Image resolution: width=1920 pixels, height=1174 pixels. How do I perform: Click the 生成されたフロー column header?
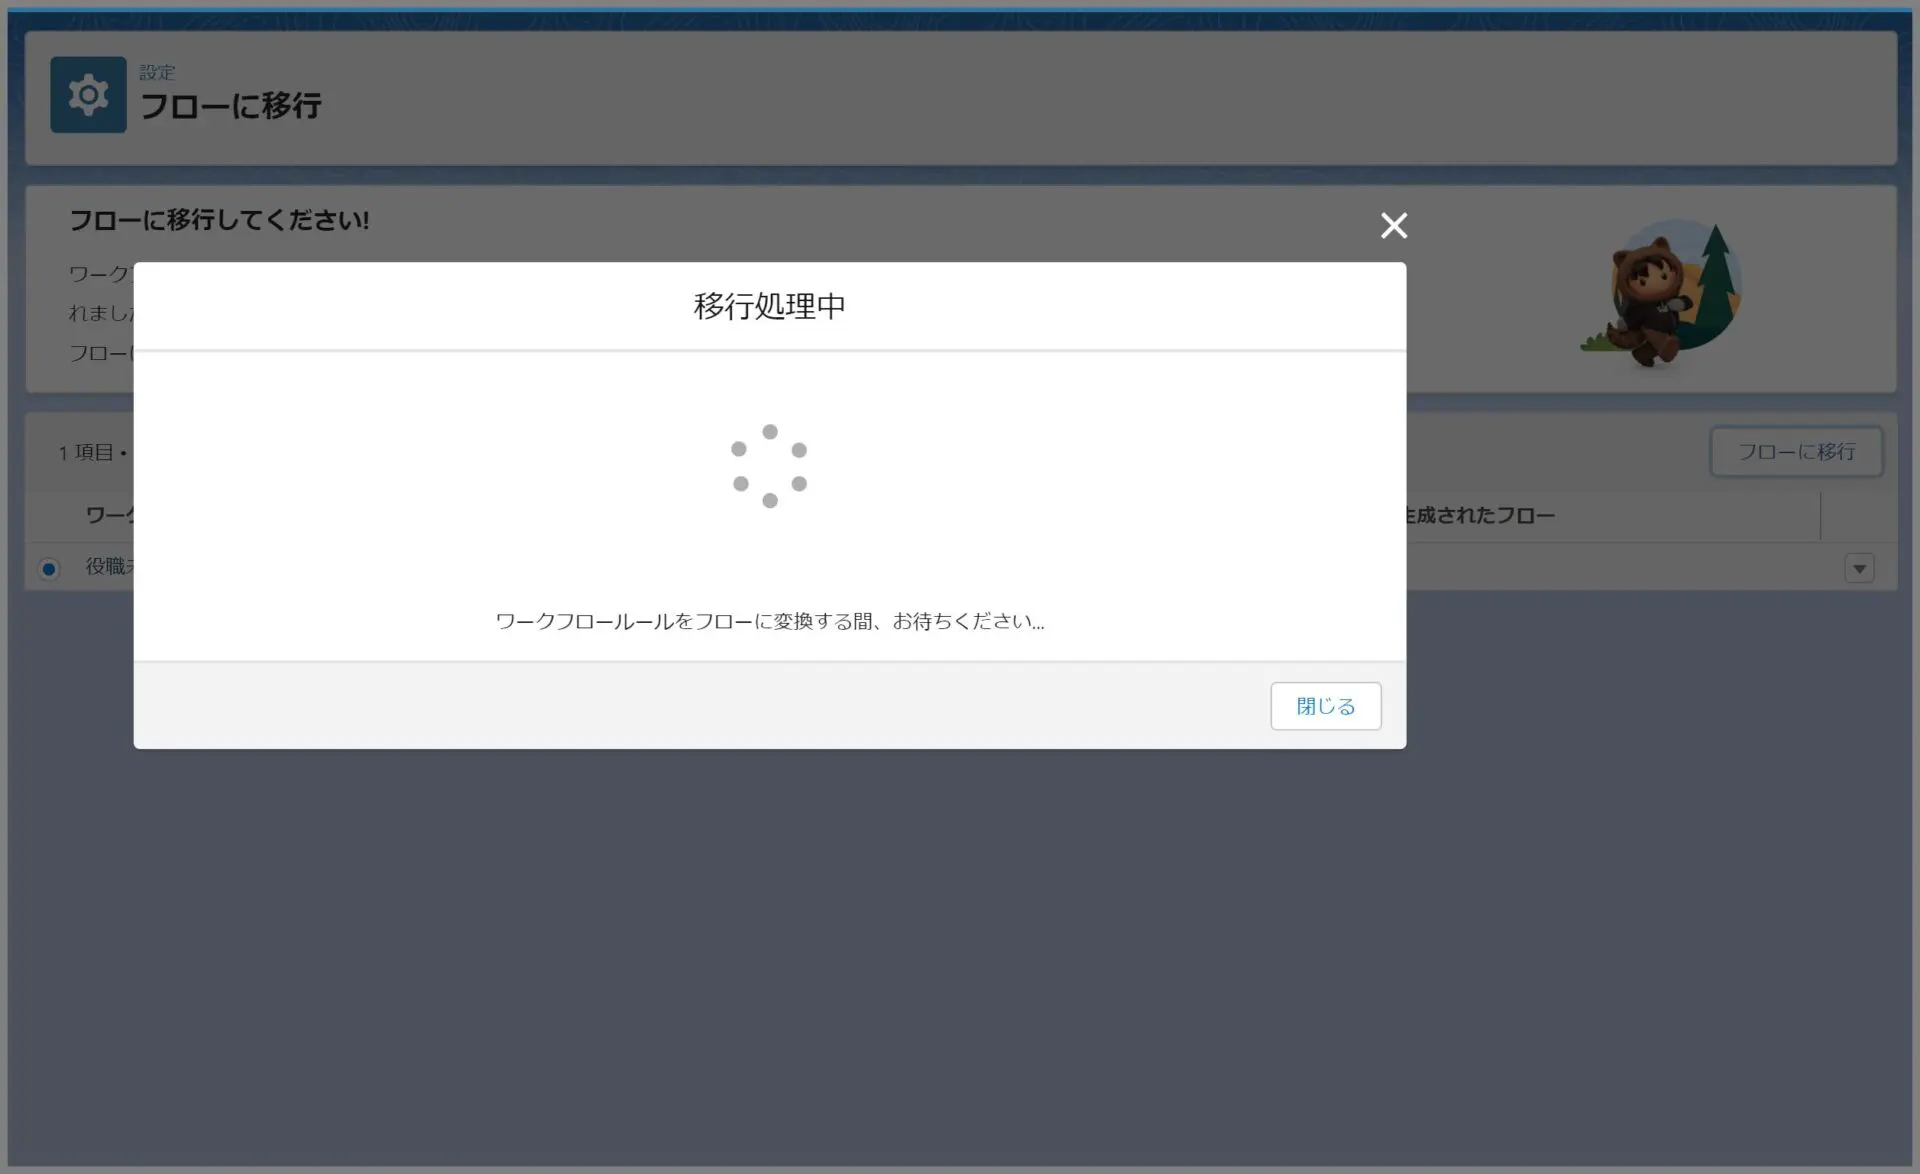click(1480, 516)
